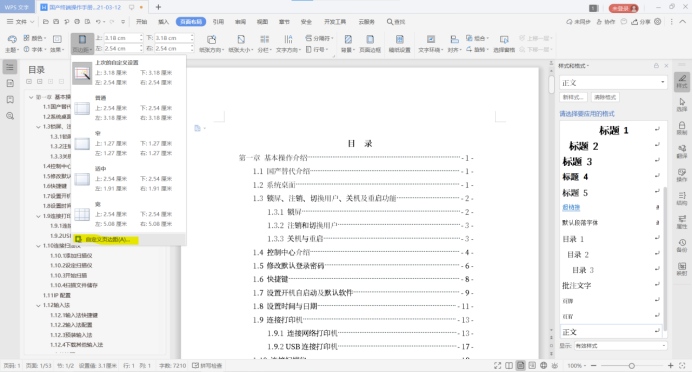Click the 分享 button

[x=640, y=21]
